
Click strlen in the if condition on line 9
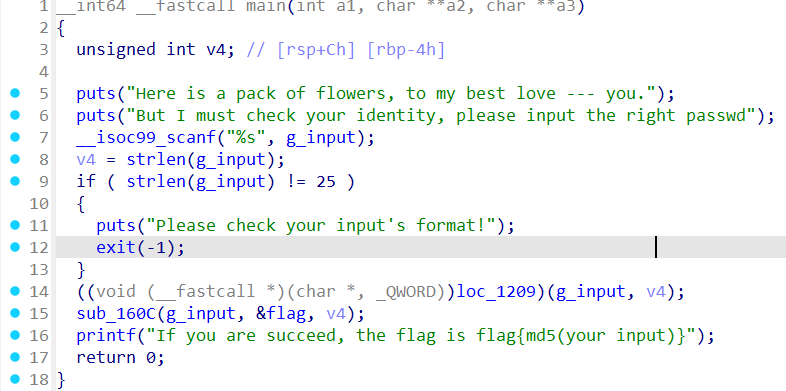coord(156,181)
